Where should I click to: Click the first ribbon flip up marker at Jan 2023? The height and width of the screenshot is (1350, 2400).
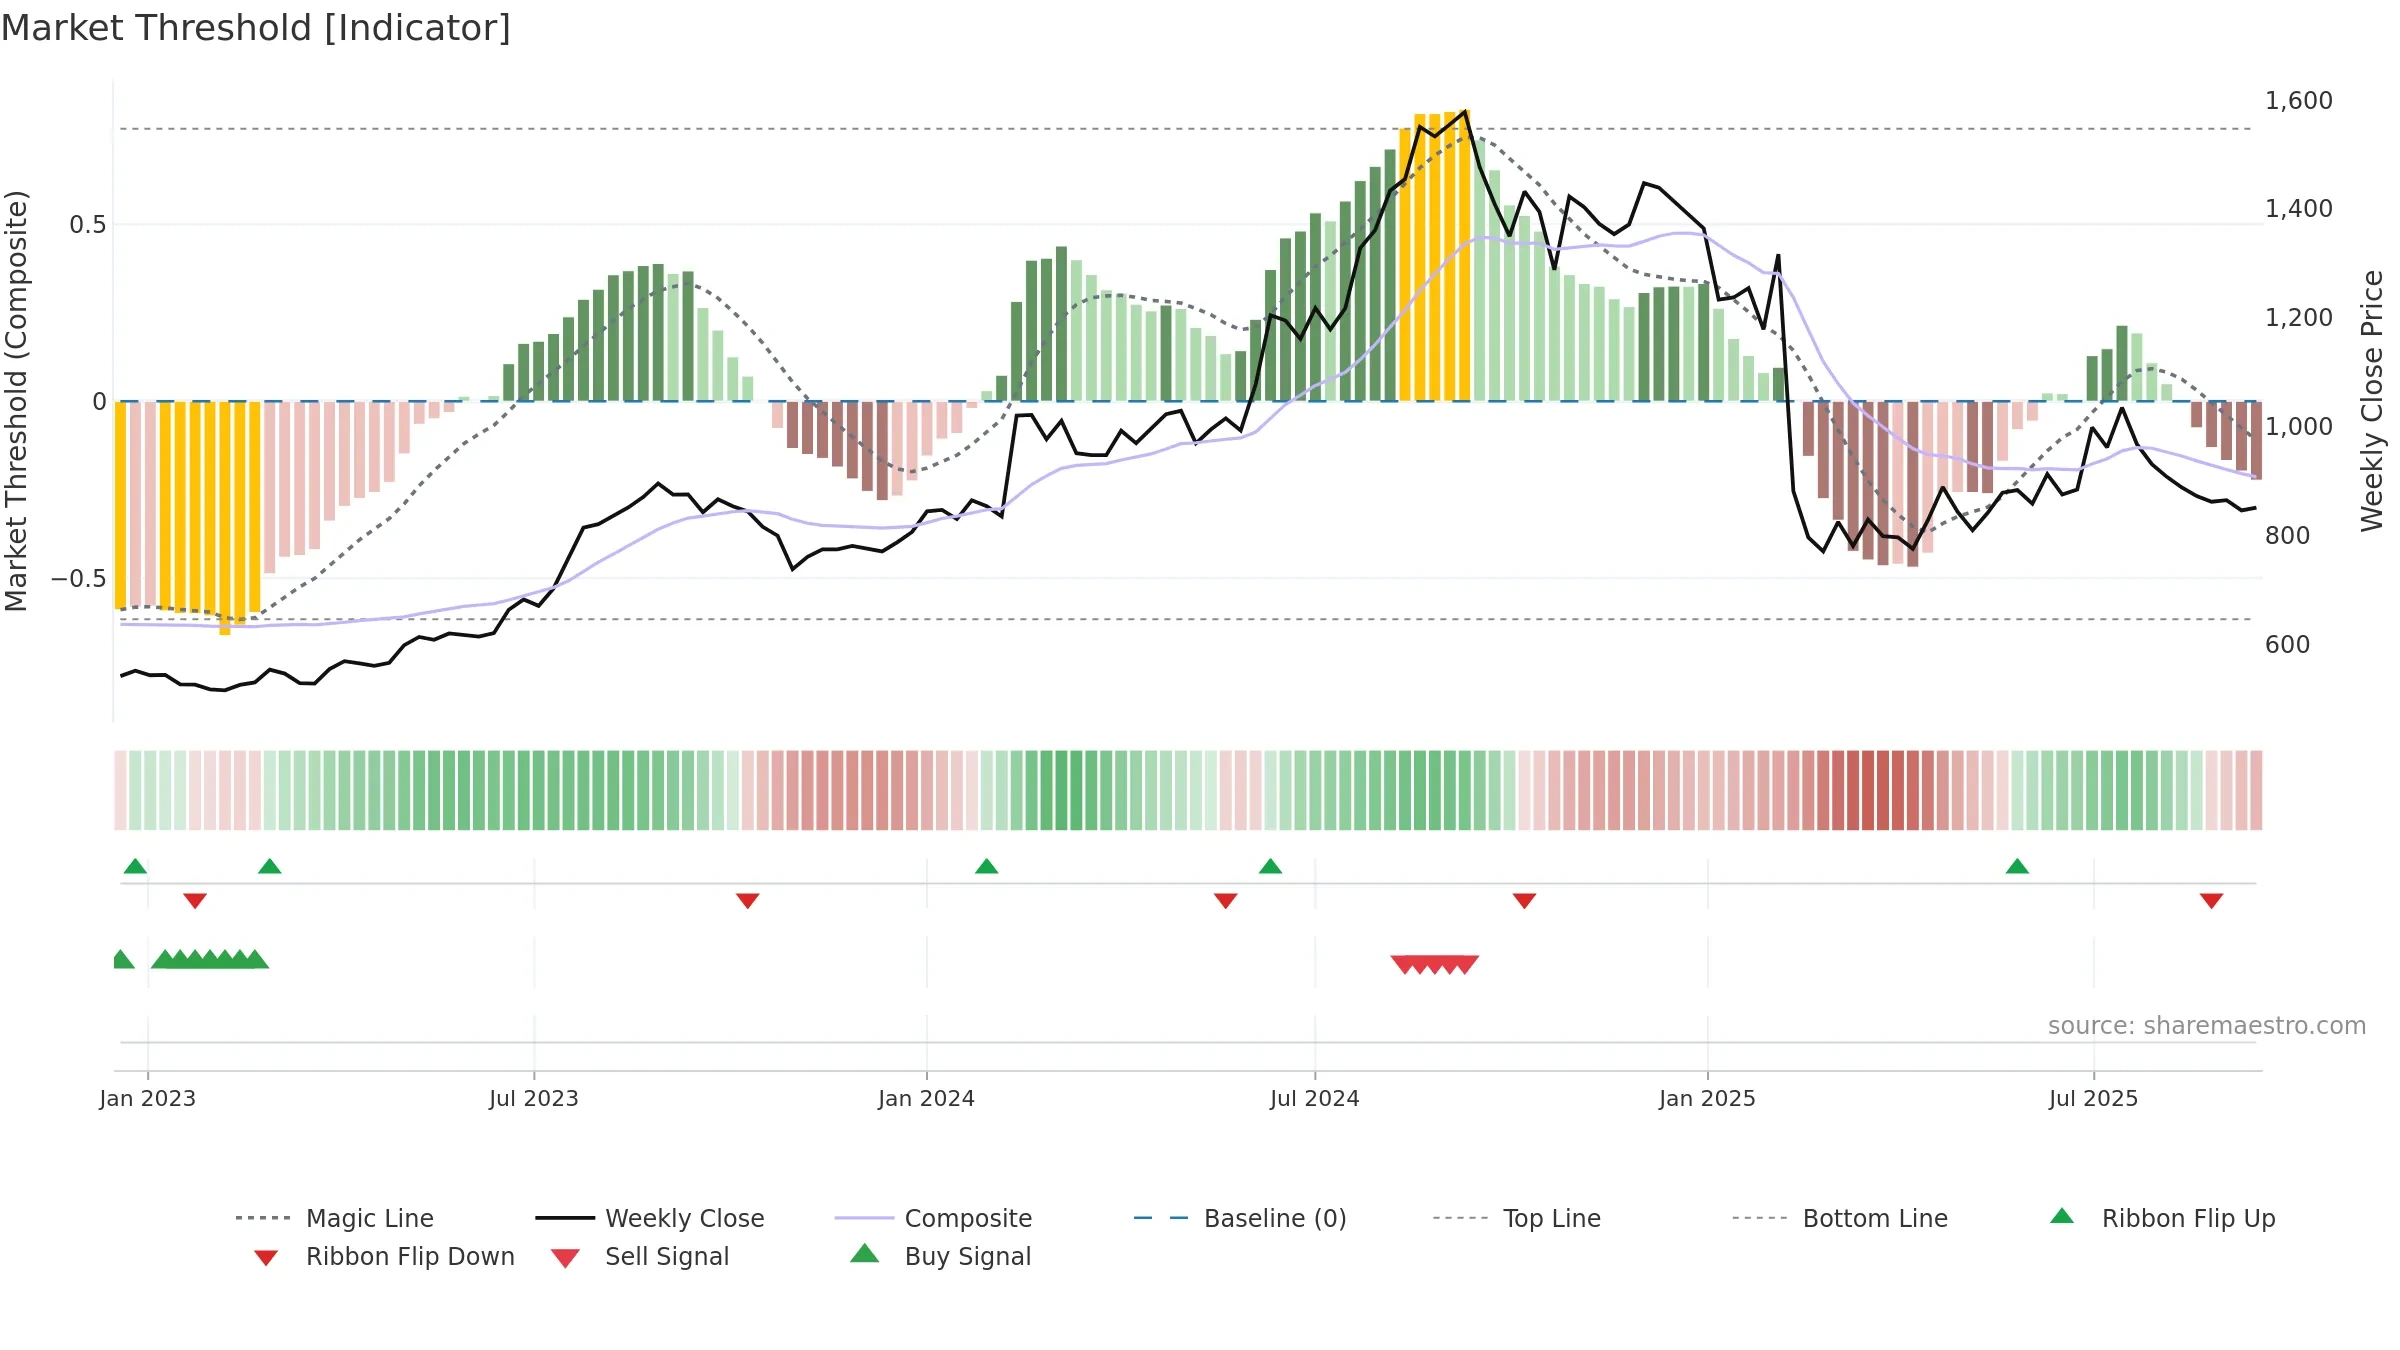pyautogui.click(x=136, y=866)
